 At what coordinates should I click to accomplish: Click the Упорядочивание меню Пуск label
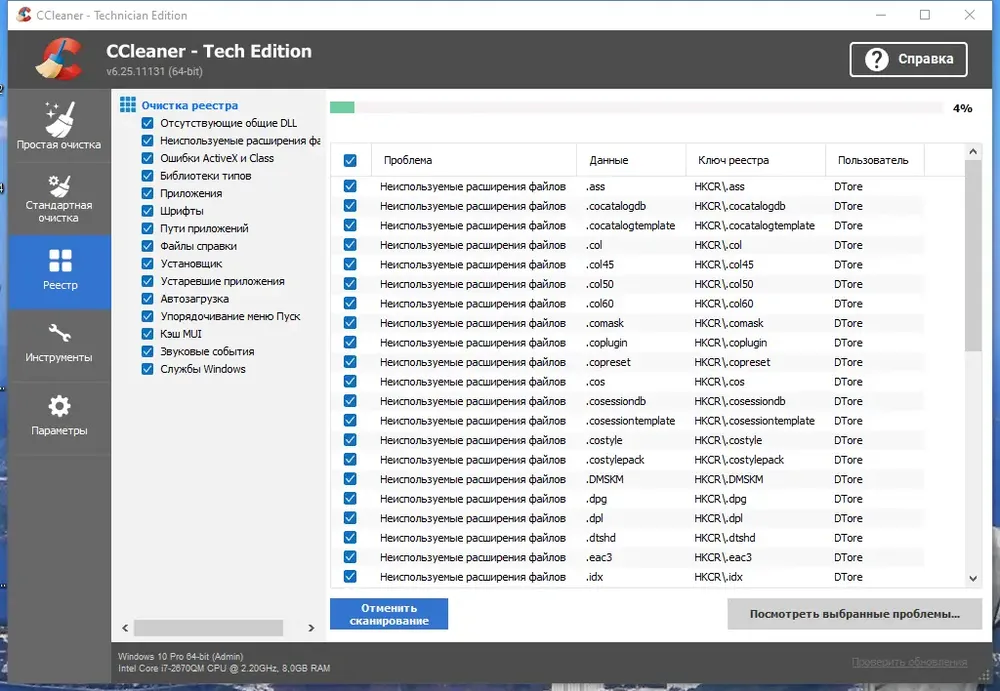click(x=230, y=316)
